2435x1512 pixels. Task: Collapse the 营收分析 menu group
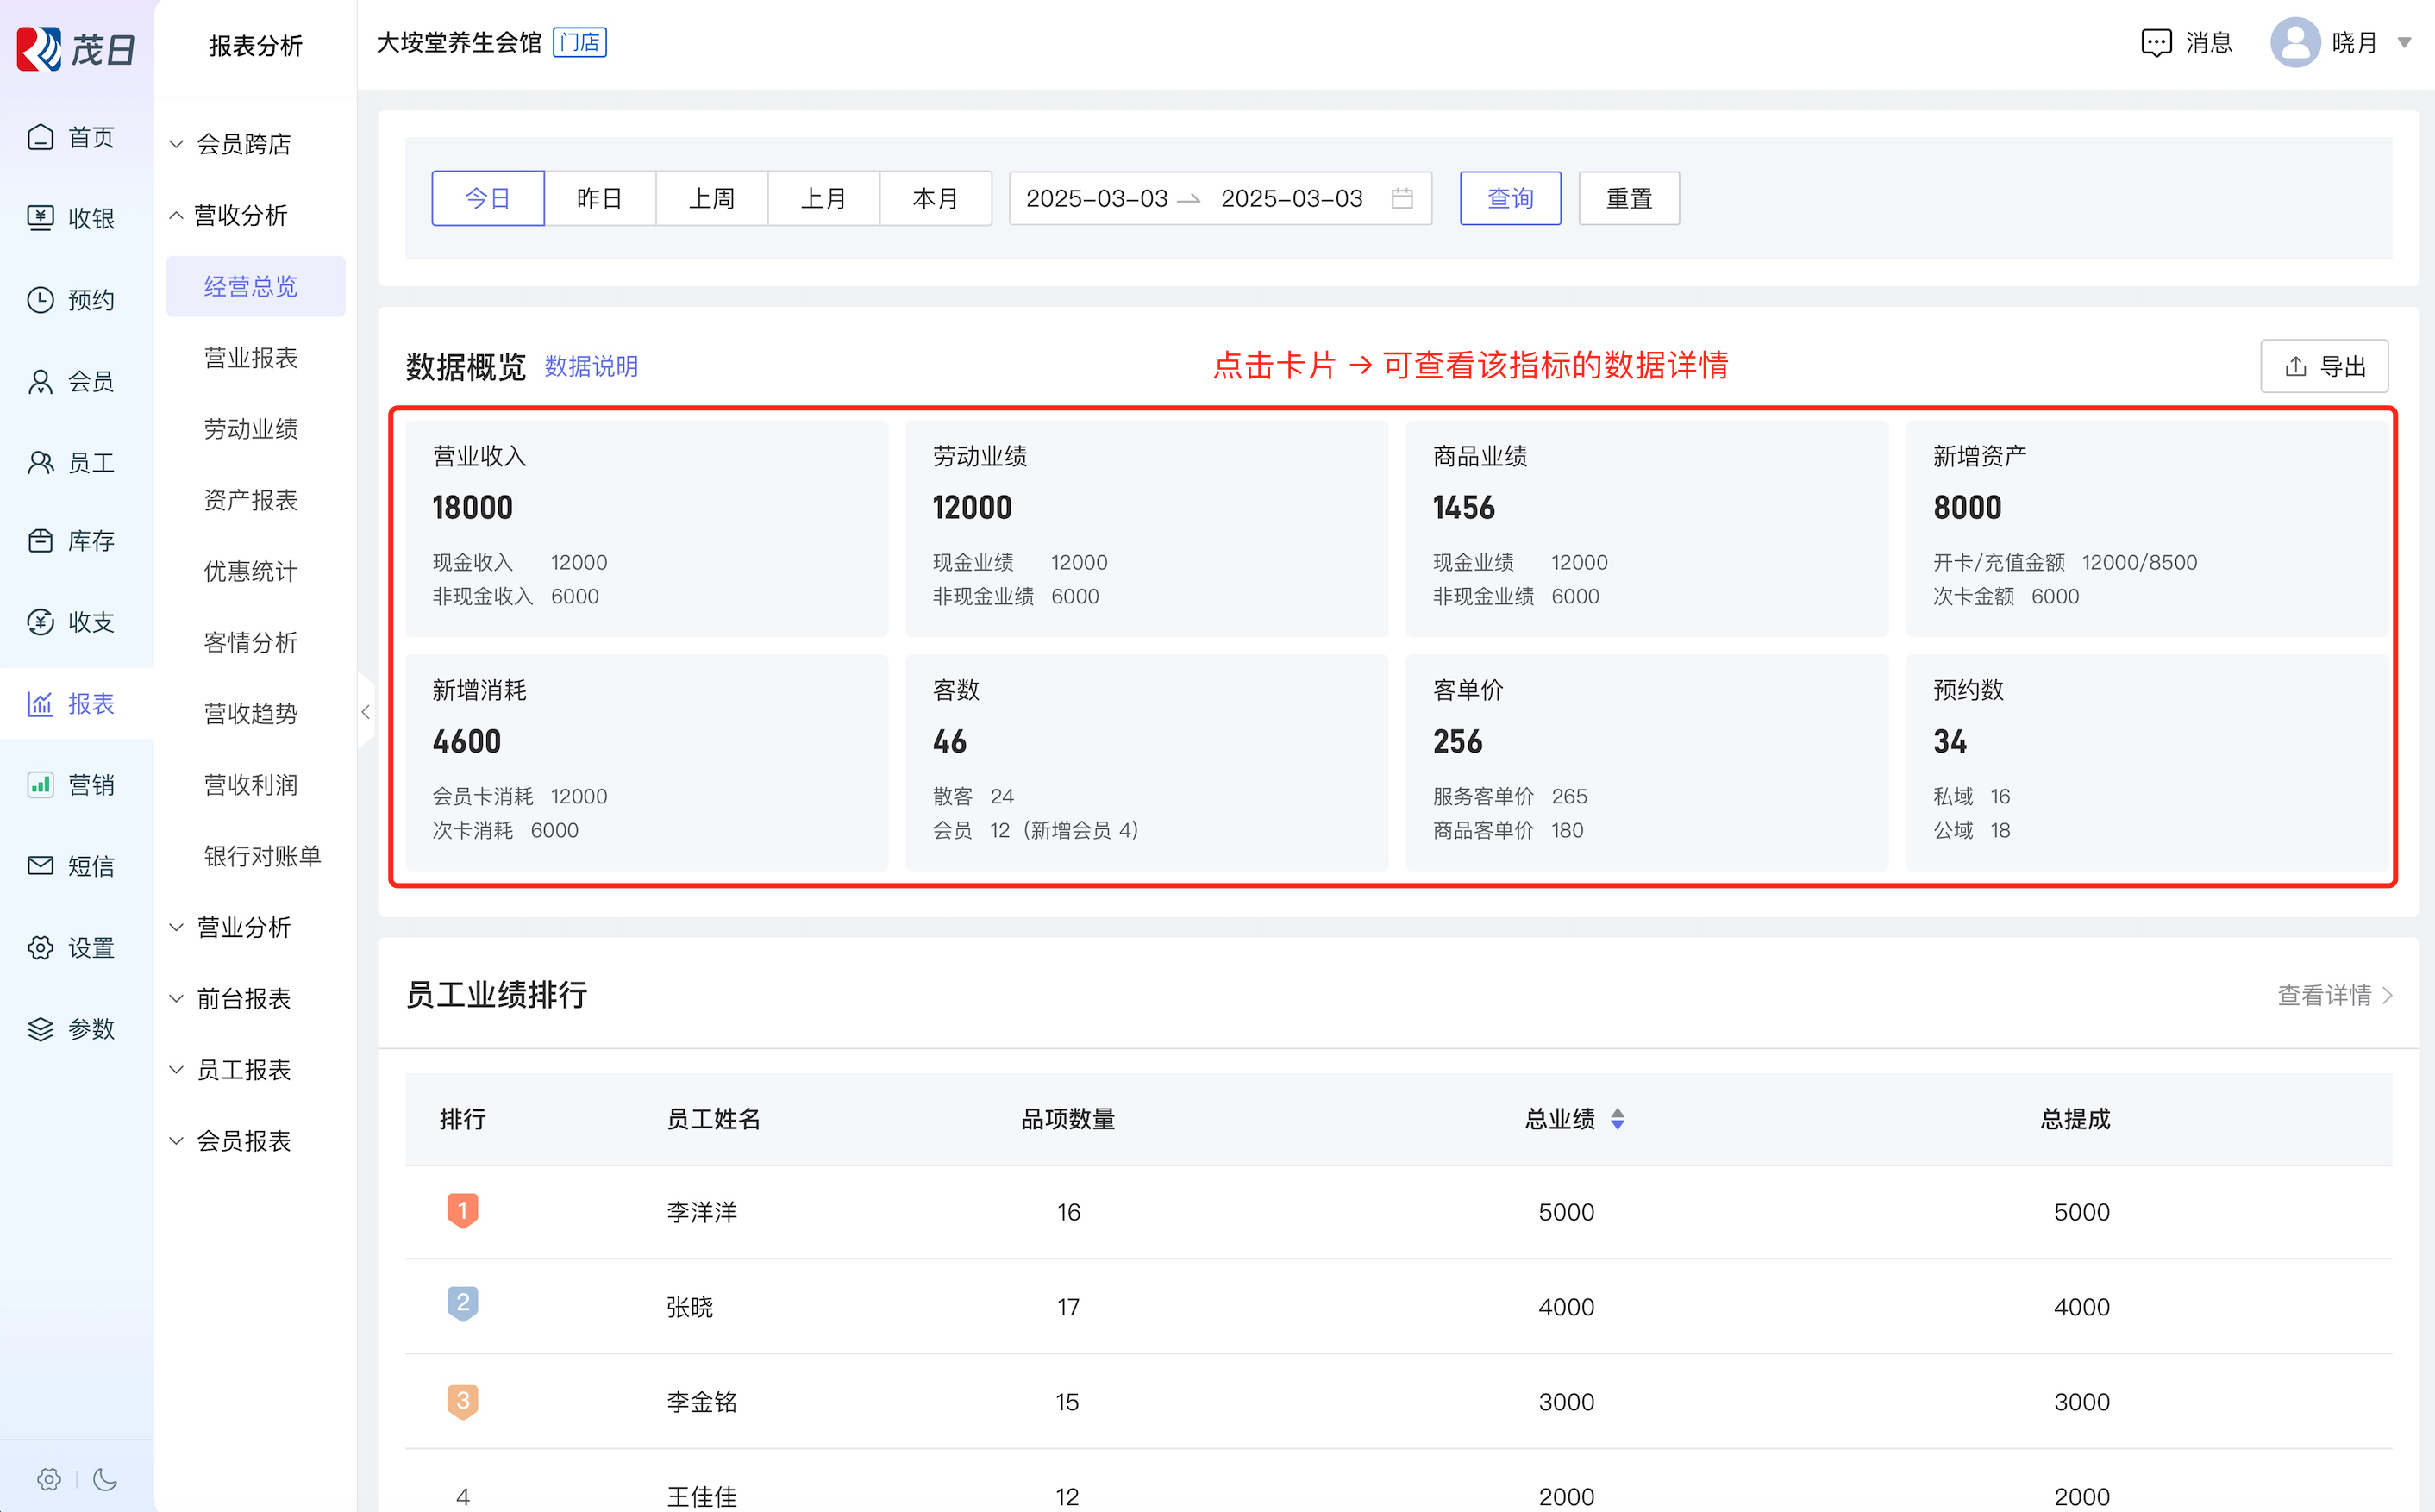(x=240, y=215)
